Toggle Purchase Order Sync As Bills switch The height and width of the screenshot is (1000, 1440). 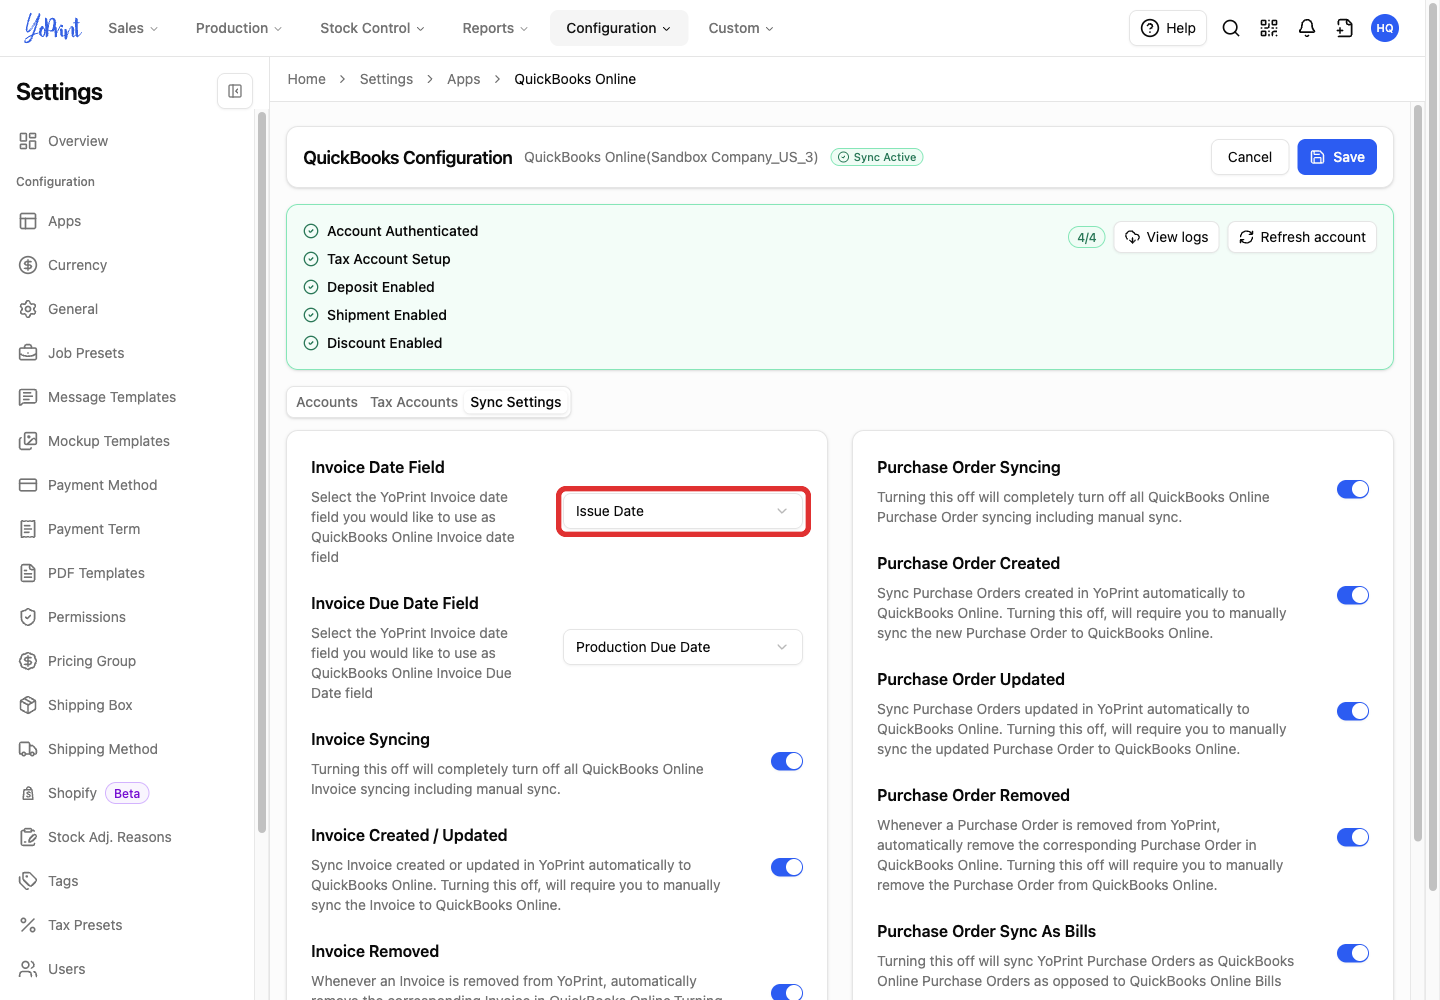[x=1353, y=953]
